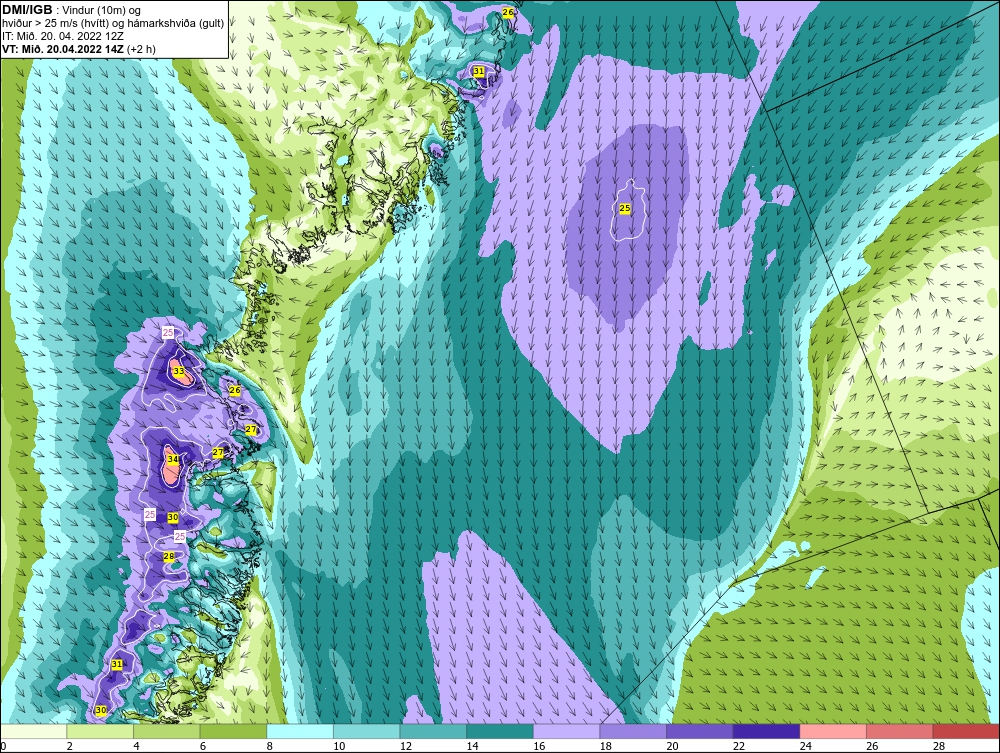1000x753 pixels.
Task: Click the legend scale number 16
Action: (539, 746)
